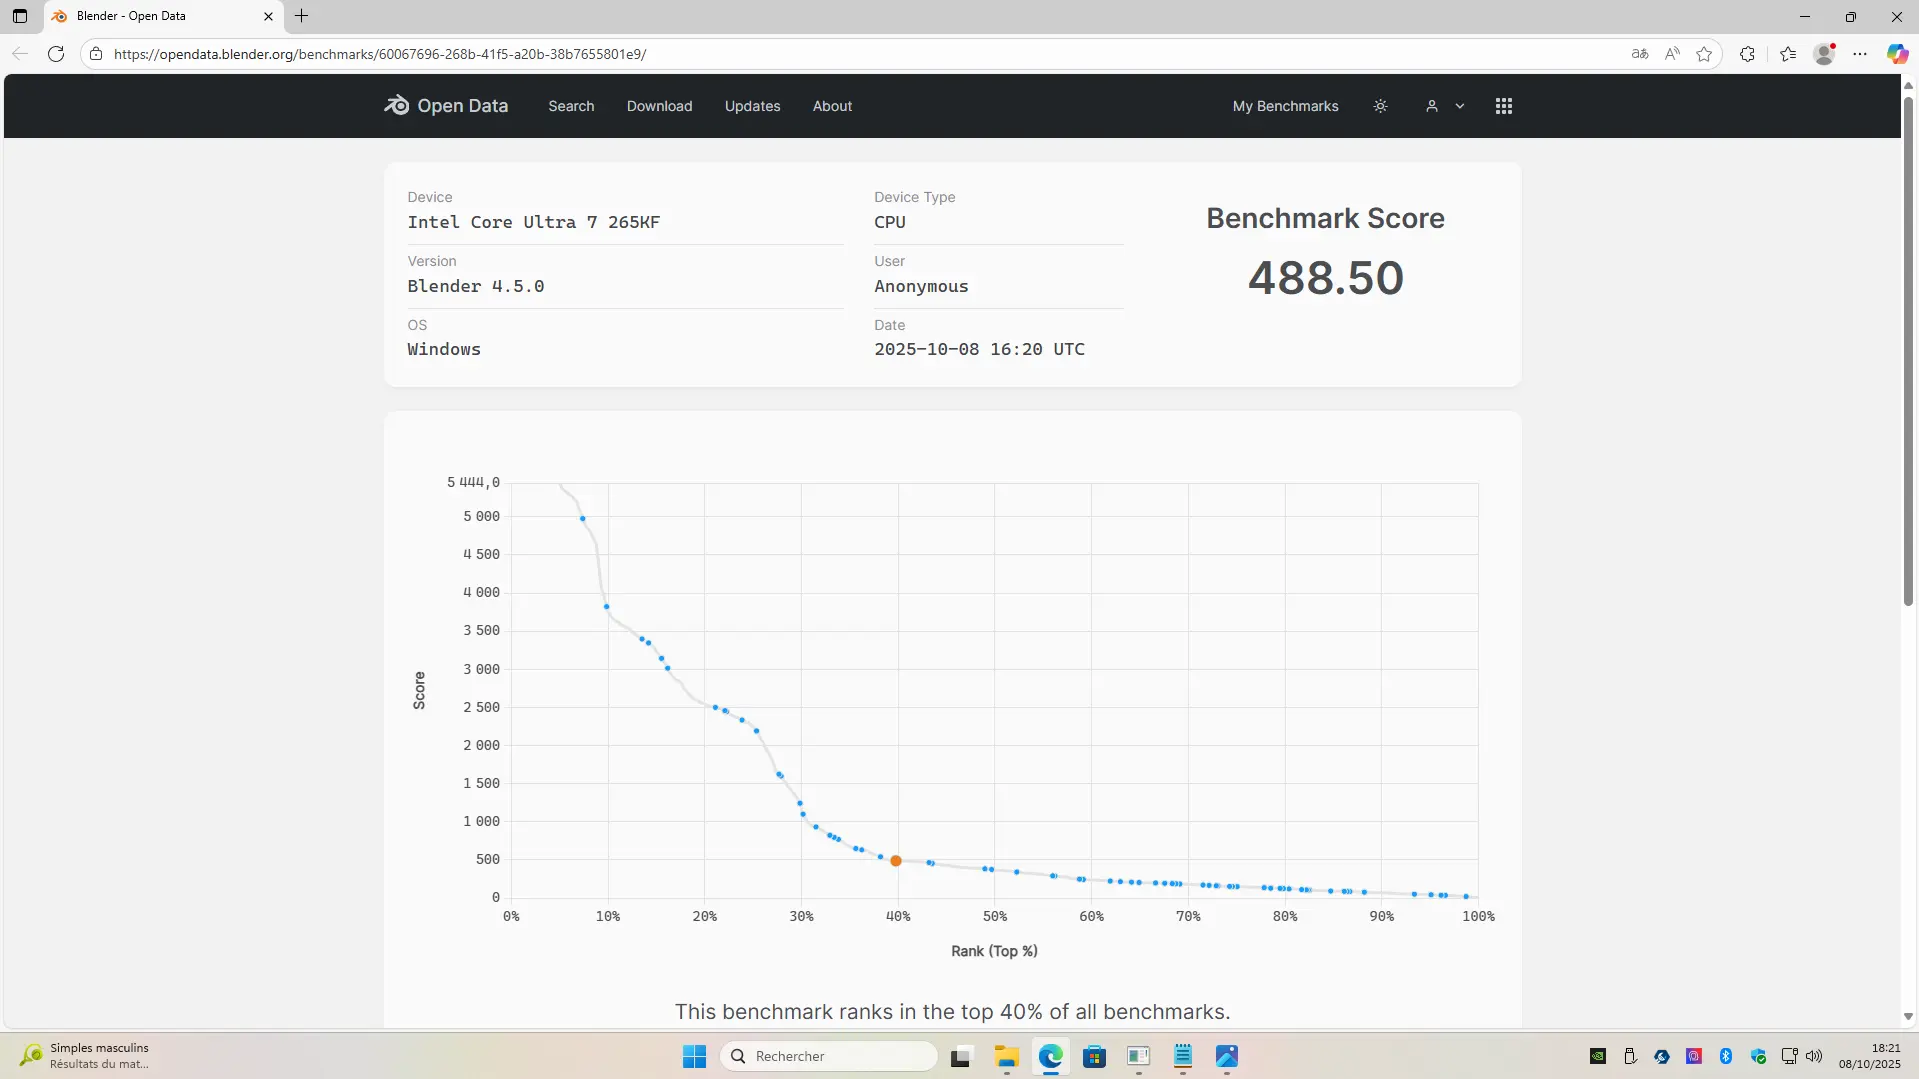This screenshot has height=1079, width=1919.
Task: Select the OS value Windows
Action: [444, 349]
